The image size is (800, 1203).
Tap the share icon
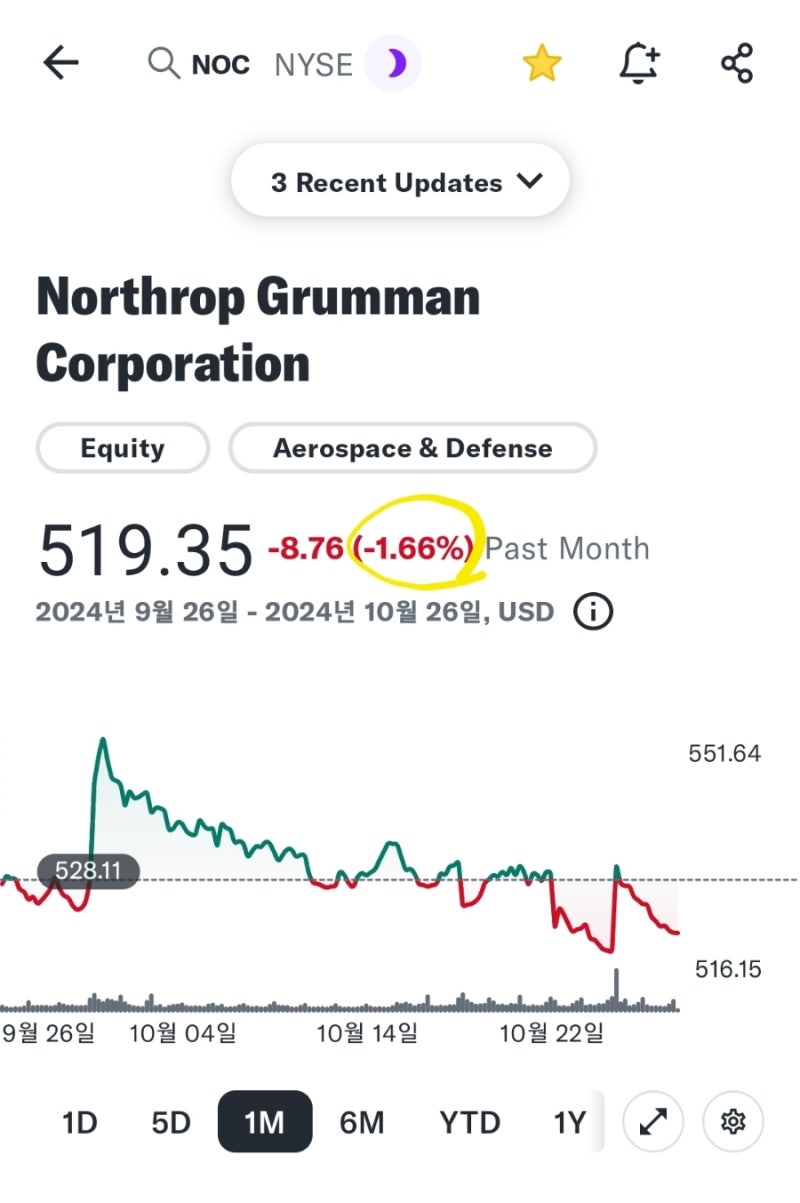(x=737, y=64)
